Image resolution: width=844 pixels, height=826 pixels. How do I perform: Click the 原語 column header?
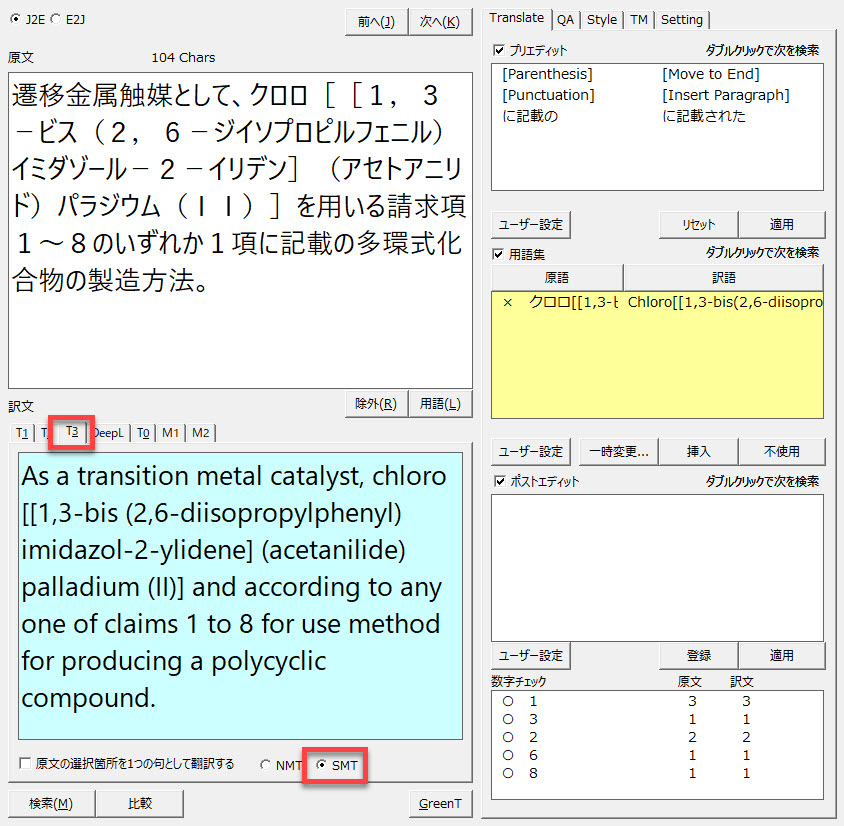(x=556, y=278)
